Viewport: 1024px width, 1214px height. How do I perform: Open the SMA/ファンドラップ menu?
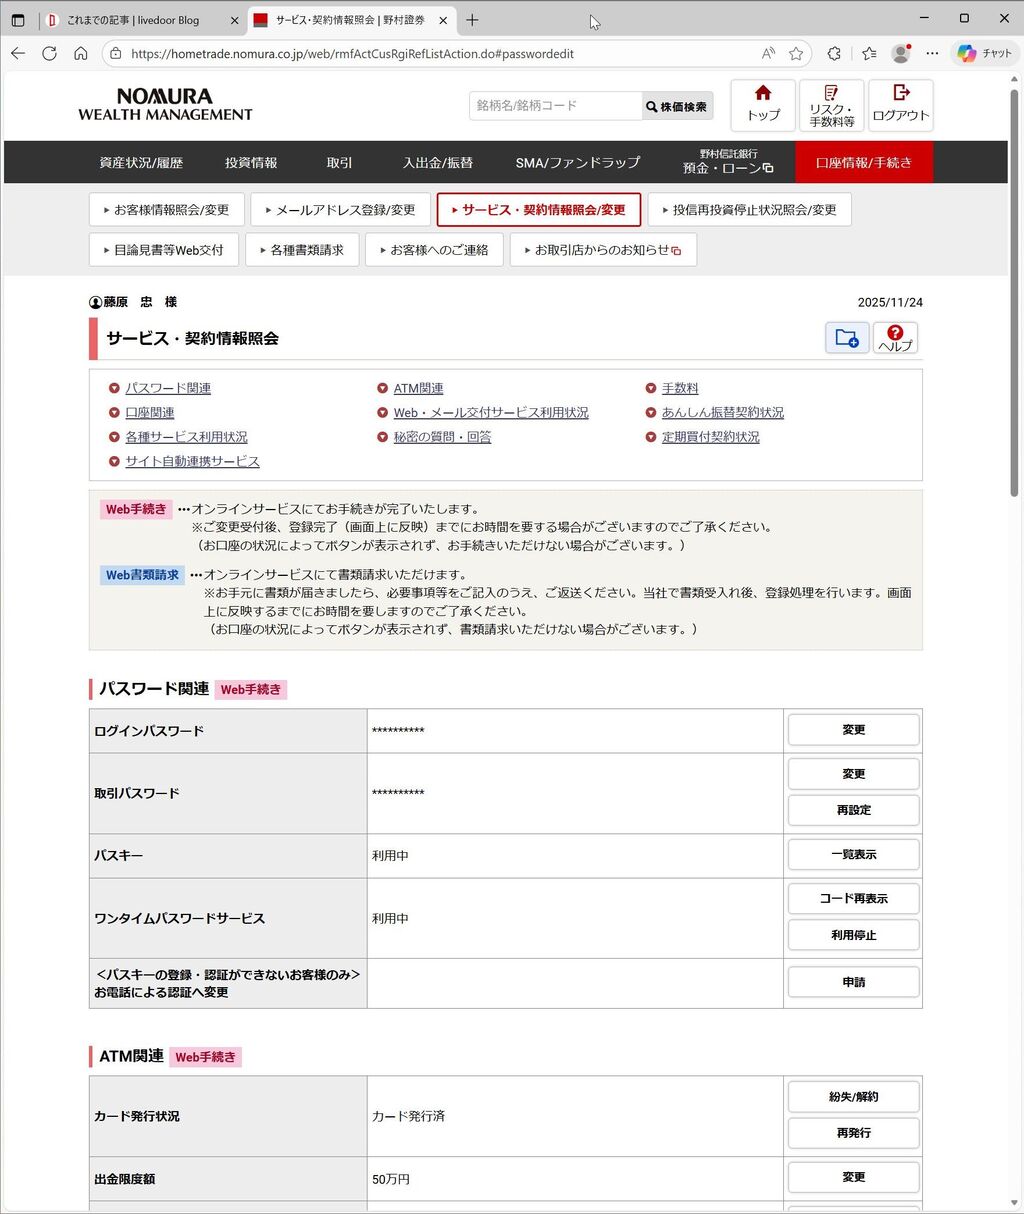click(578, 162)
